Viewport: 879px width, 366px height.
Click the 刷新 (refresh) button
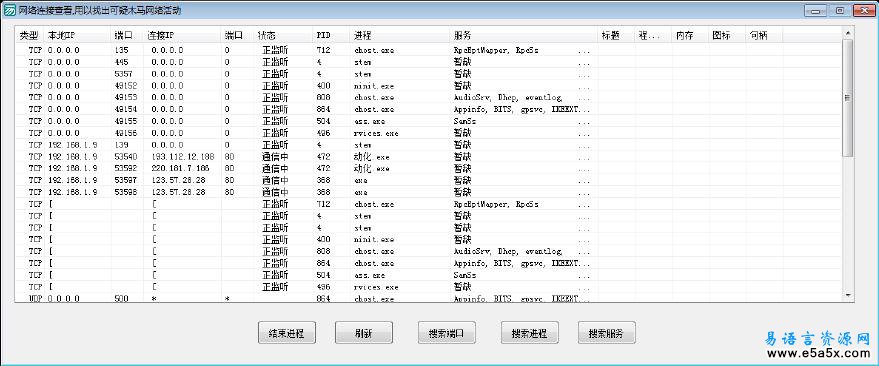click(x=363, y=333)
